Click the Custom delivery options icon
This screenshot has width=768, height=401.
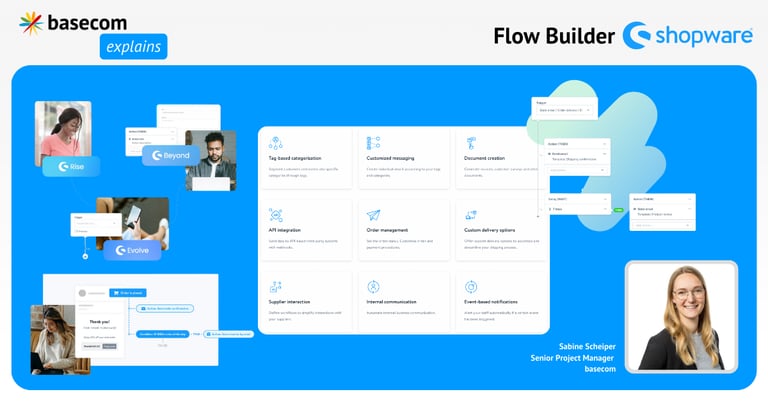471,215
